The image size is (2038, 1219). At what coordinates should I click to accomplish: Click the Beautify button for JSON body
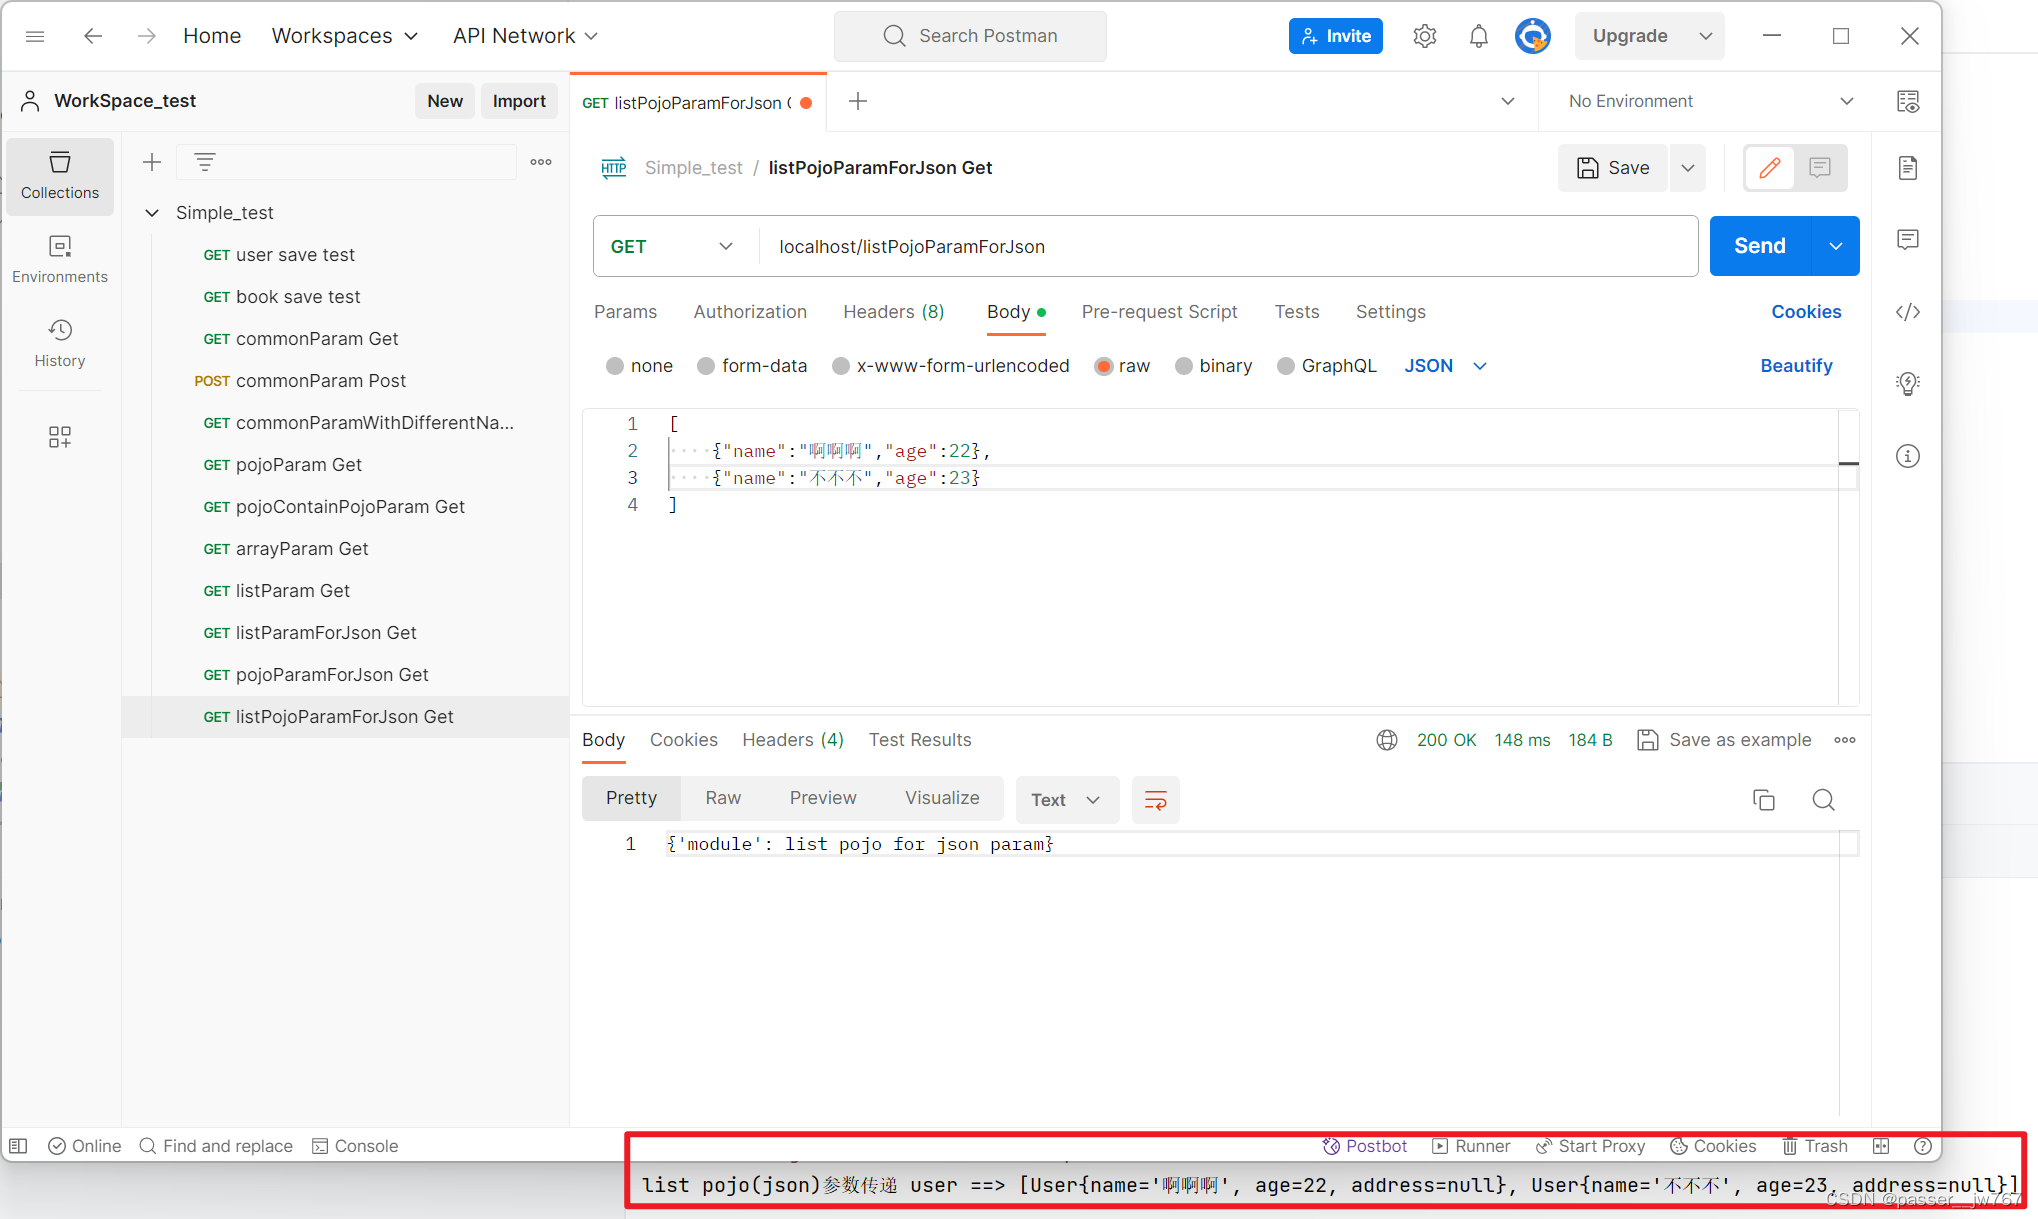pyautogui.click(x=1797, y=366)
